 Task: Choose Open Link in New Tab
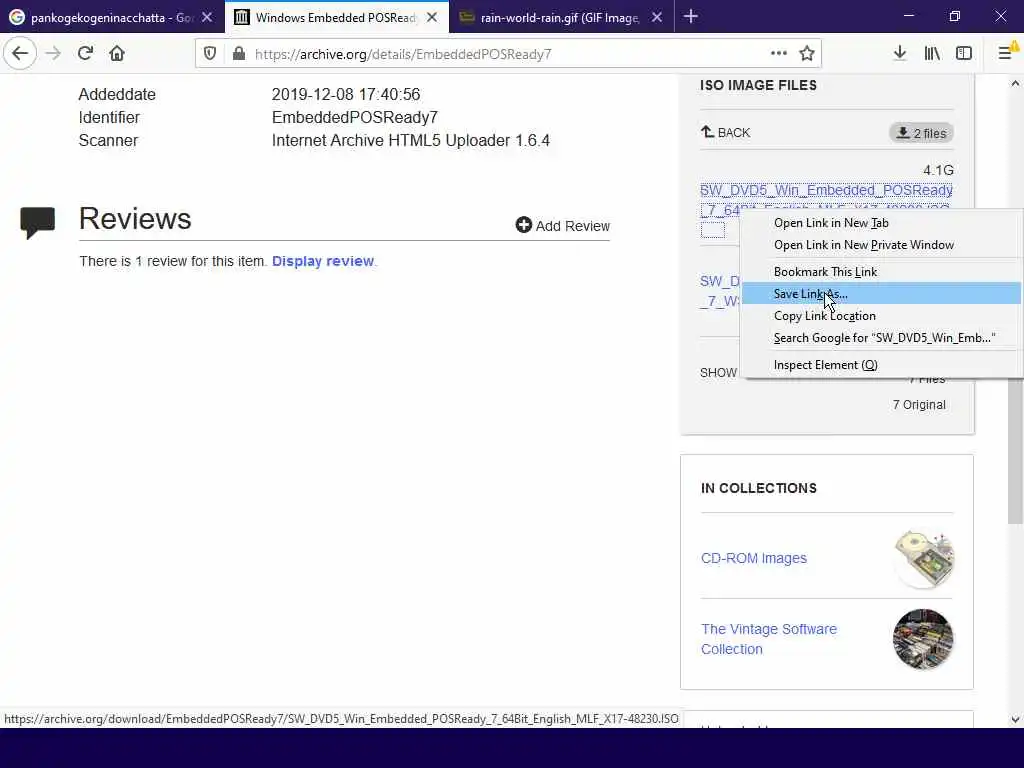(x=882, y=223)
